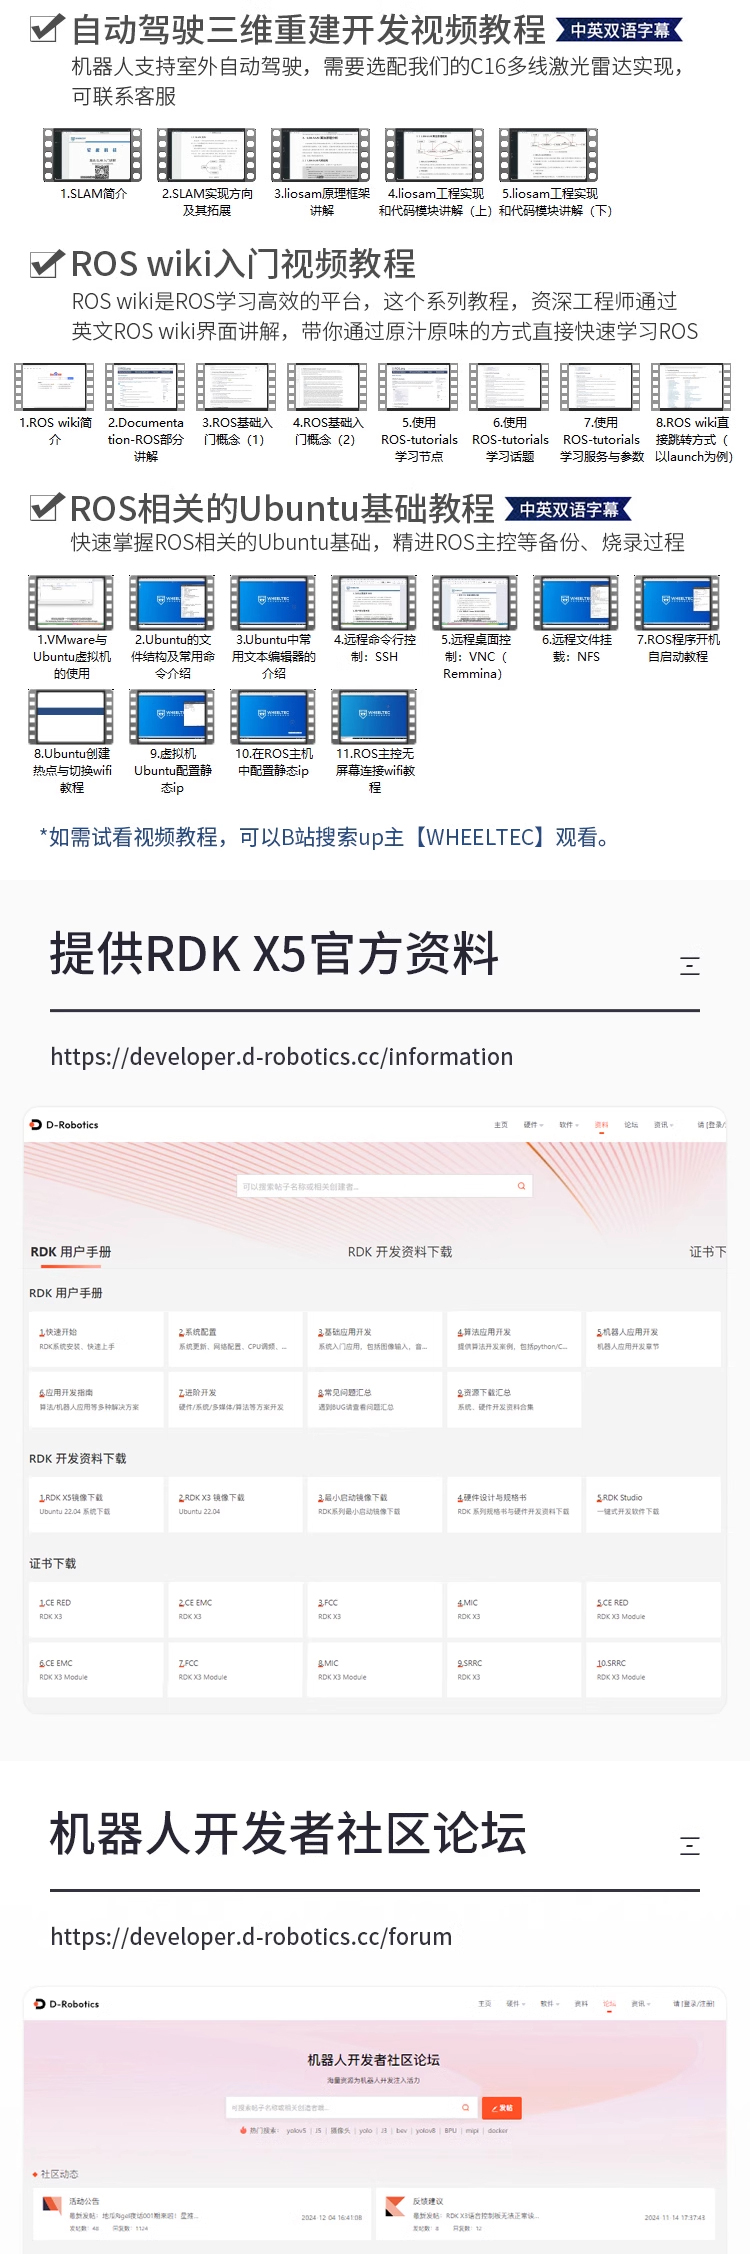This screenshot has width=750, height=2254.
Task: Click 请登录/注册 on forum page
Action: 694,2004
